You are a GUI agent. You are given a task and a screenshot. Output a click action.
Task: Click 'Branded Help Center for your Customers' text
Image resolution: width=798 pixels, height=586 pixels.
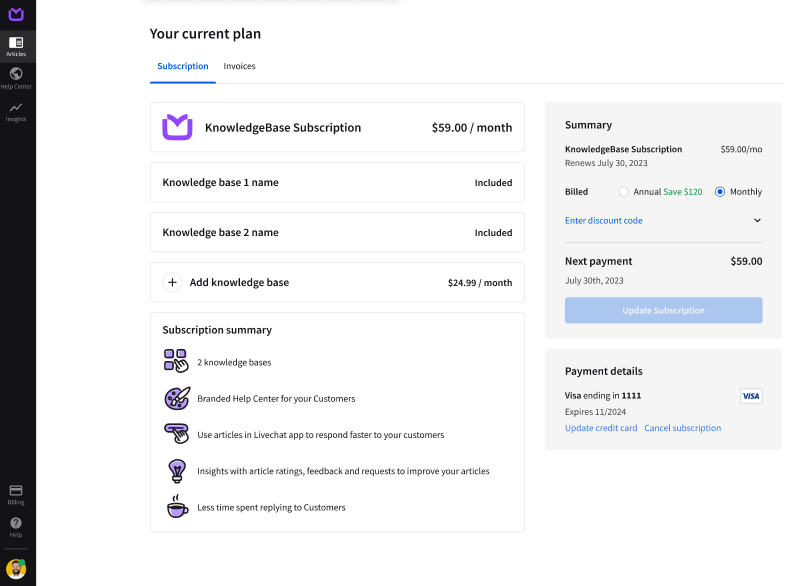(x=276, y=399)
